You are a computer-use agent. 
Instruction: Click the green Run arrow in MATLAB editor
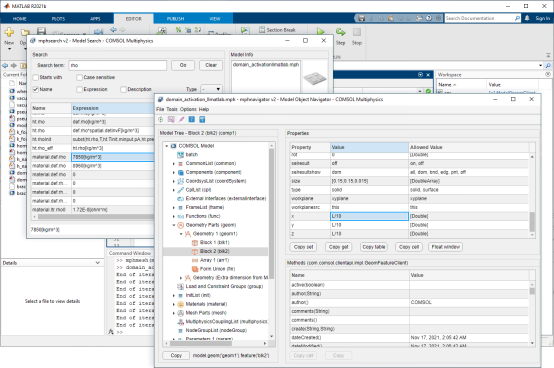(x=321, y=32)
